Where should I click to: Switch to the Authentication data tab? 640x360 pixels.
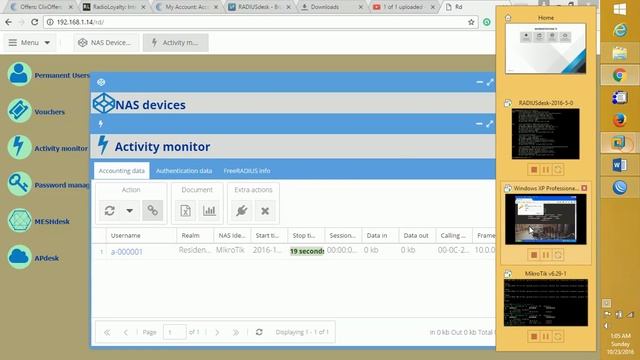184,171
